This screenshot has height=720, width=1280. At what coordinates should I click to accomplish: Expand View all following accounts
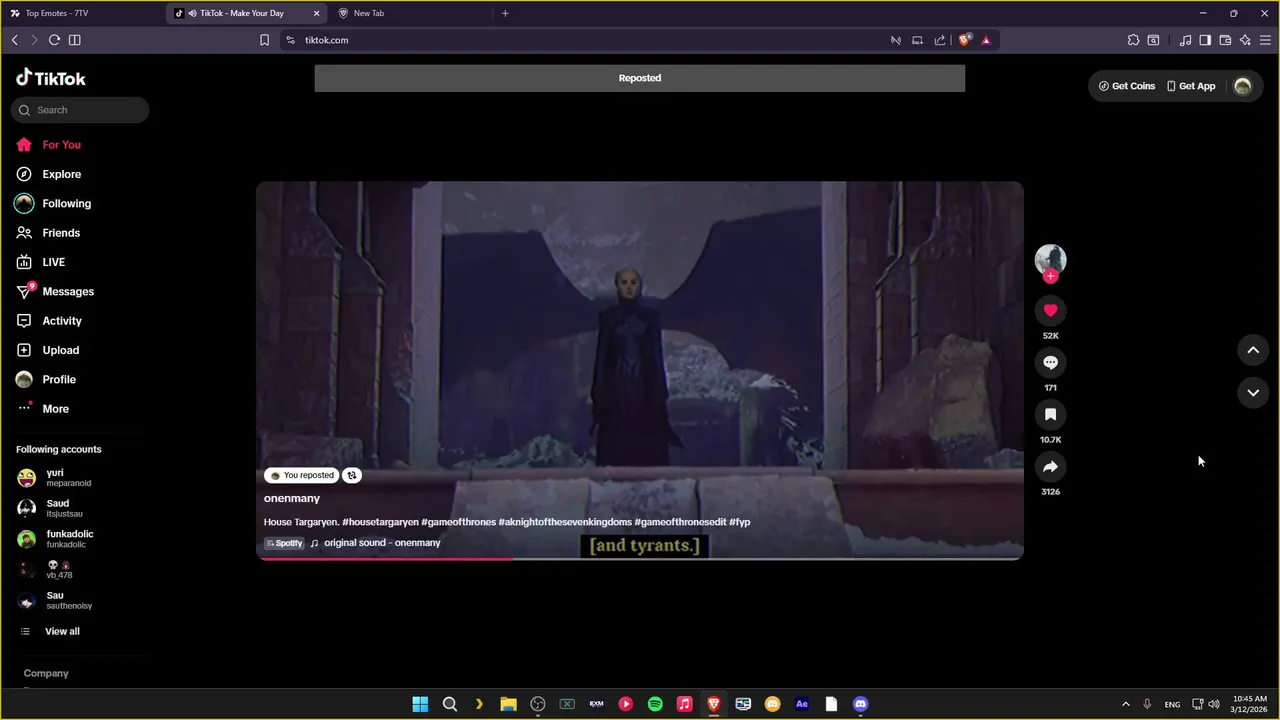(62, 631)
